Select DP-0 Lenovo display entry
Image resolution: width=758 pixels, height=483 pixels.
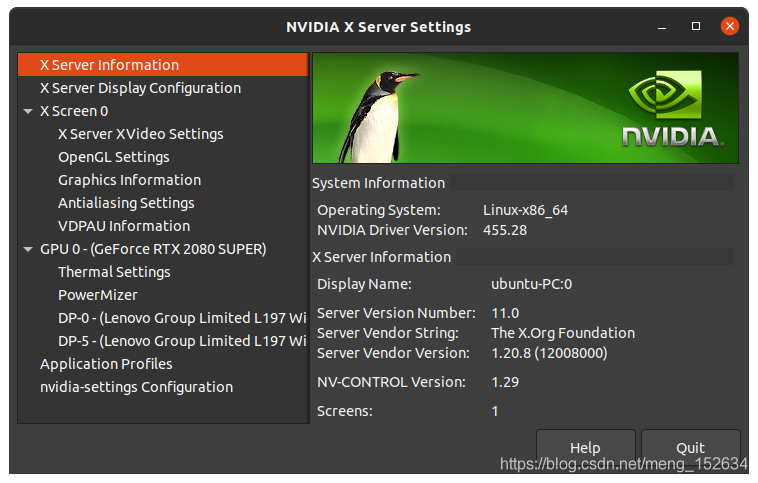pos(182,318)
